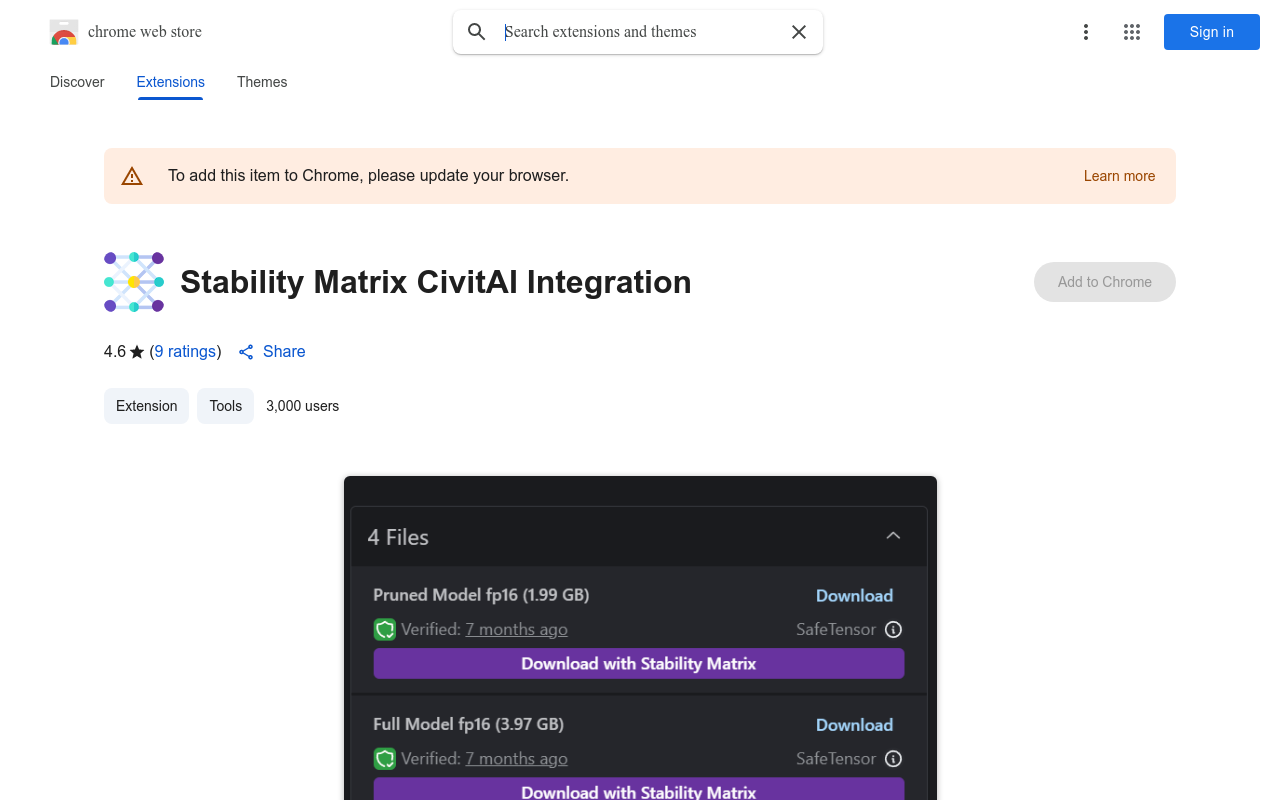Click the warning triangle icon in banner
Viewport: 1280px width, 800px height.
point(132,176)
